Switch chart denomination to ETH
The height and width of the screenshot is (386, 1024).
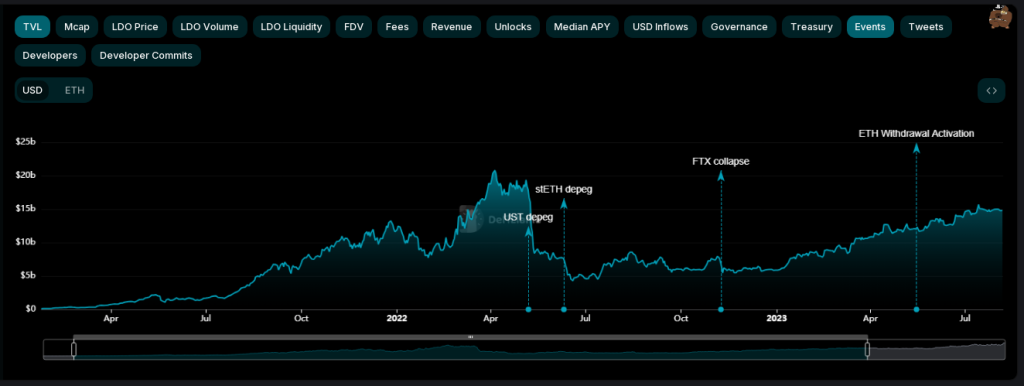74,90
